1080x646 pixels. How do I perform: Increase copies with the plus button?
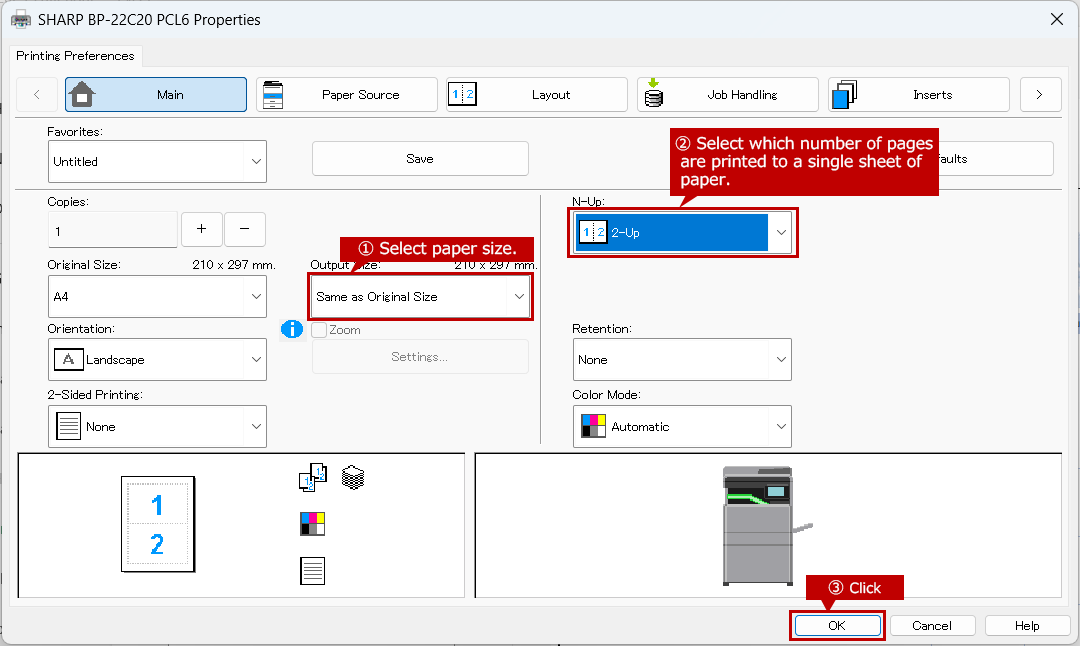pyautogui.click(x=201, y=229)
